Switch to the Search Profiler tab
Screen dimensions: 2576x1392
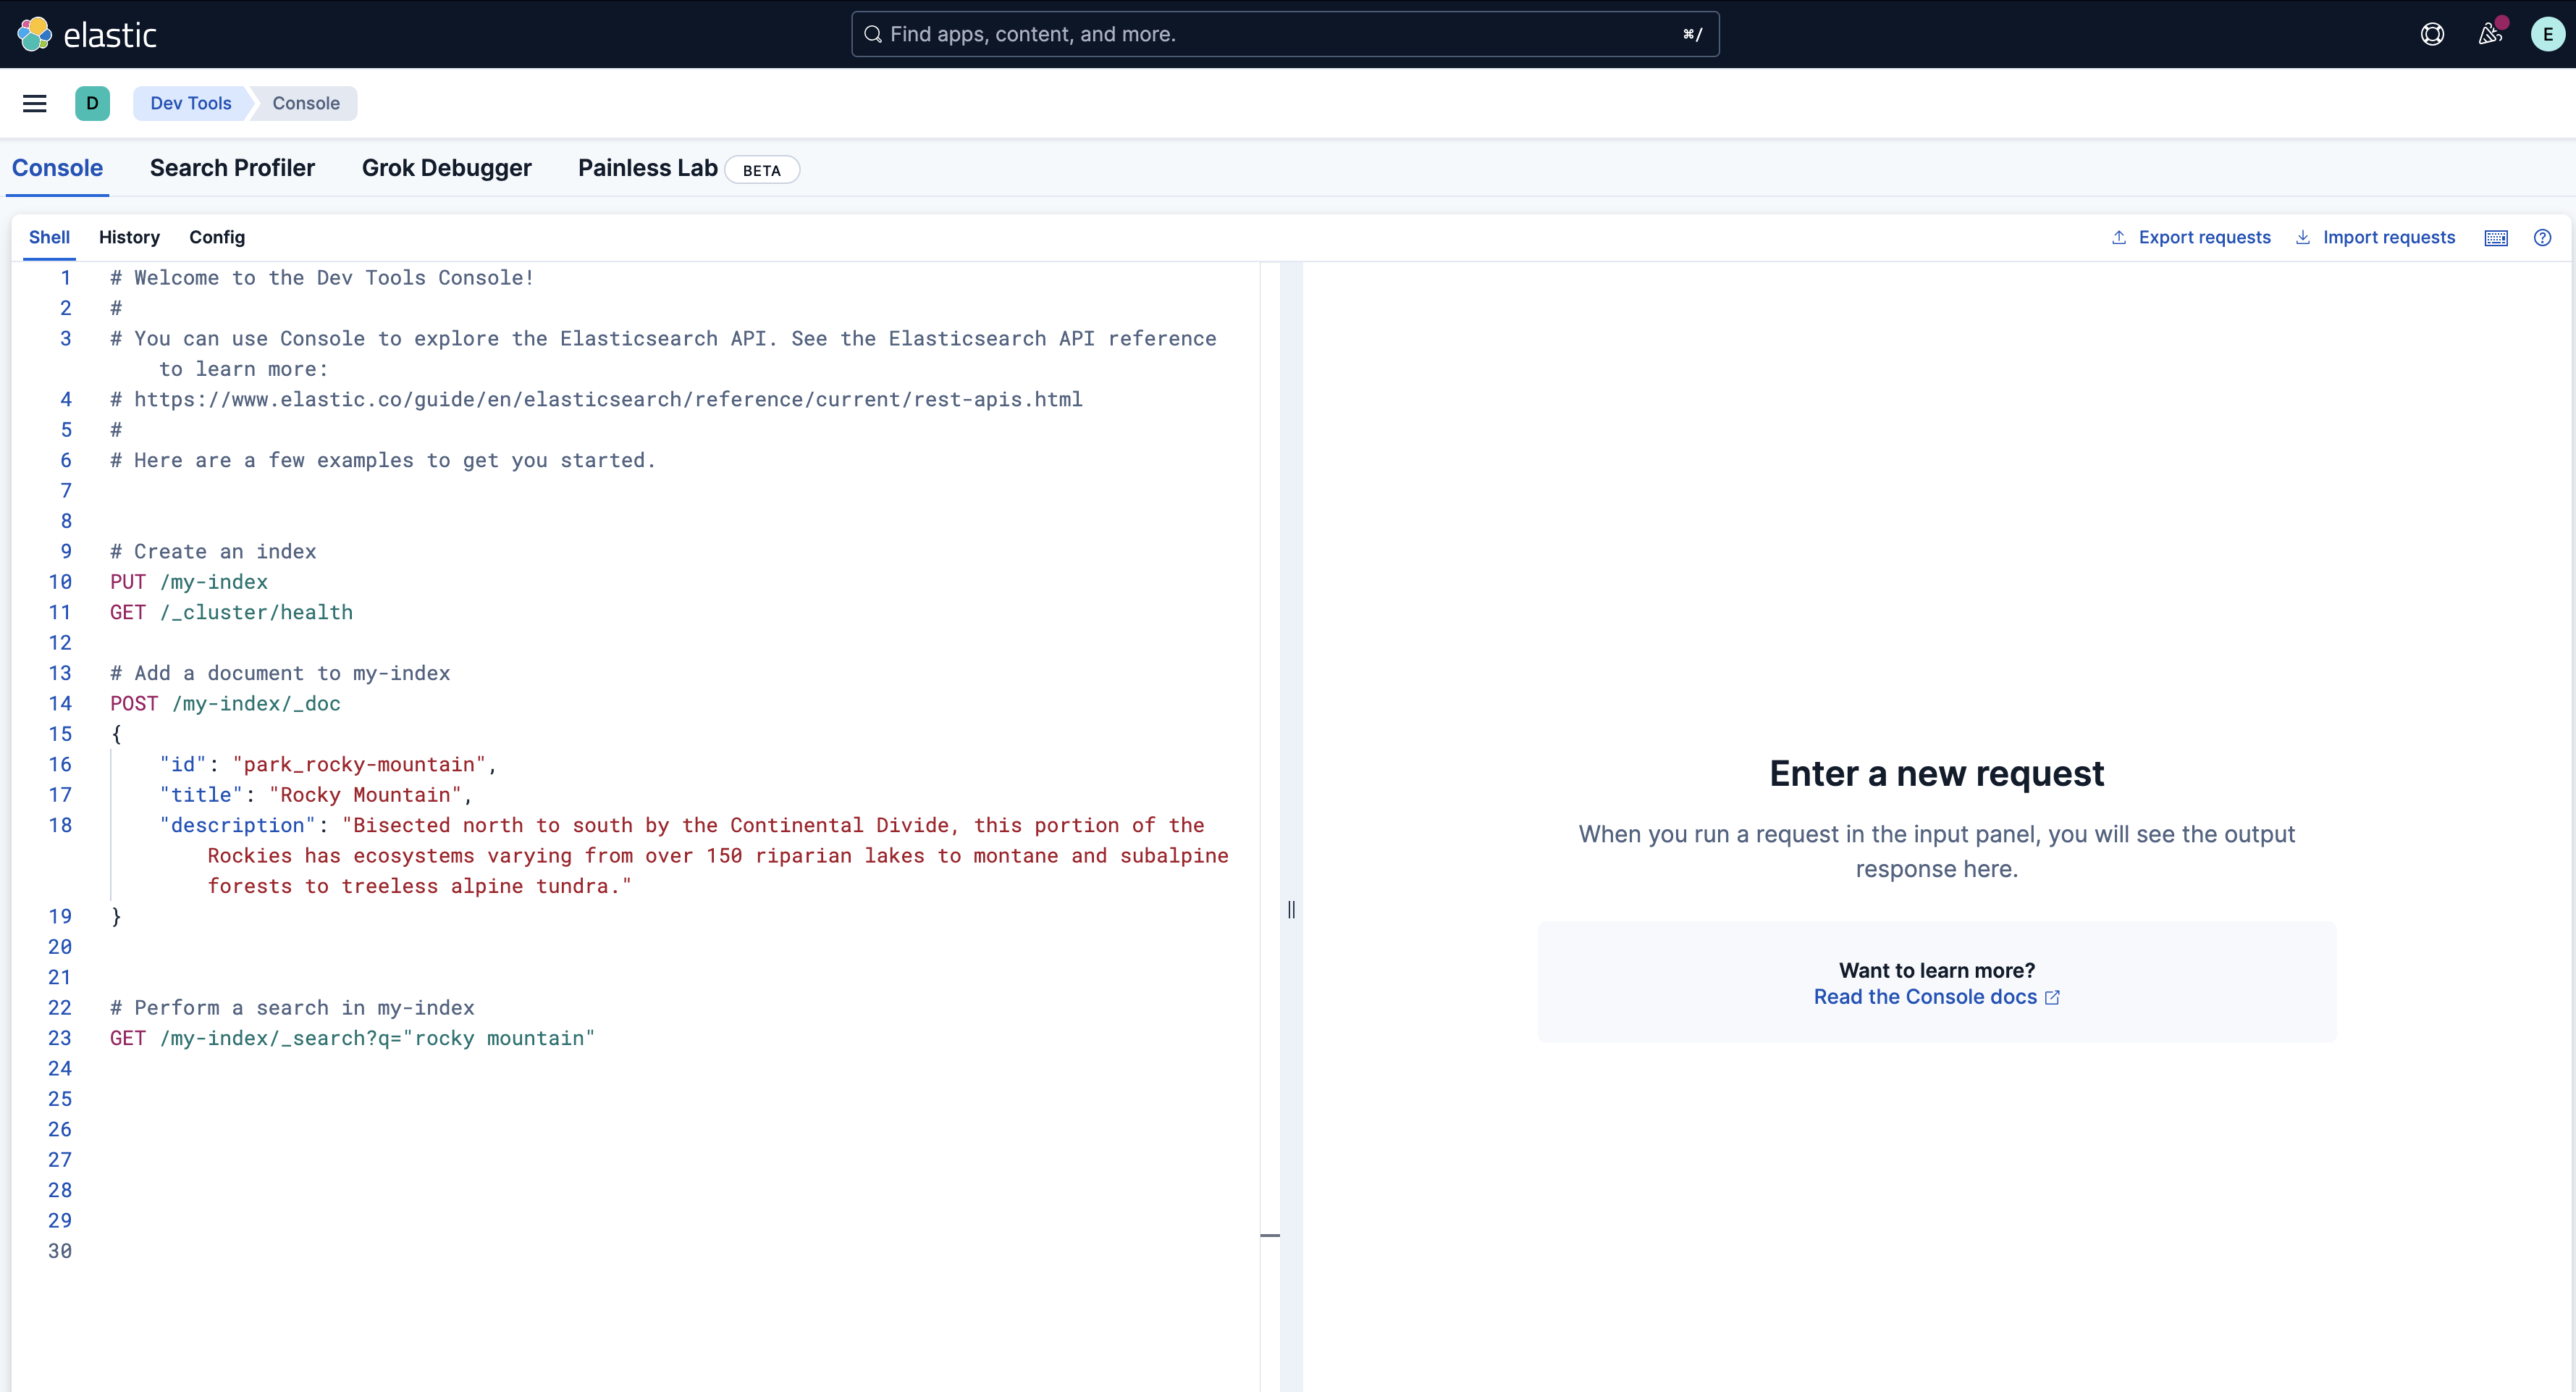pyautogui.click(x=232, y=168)
